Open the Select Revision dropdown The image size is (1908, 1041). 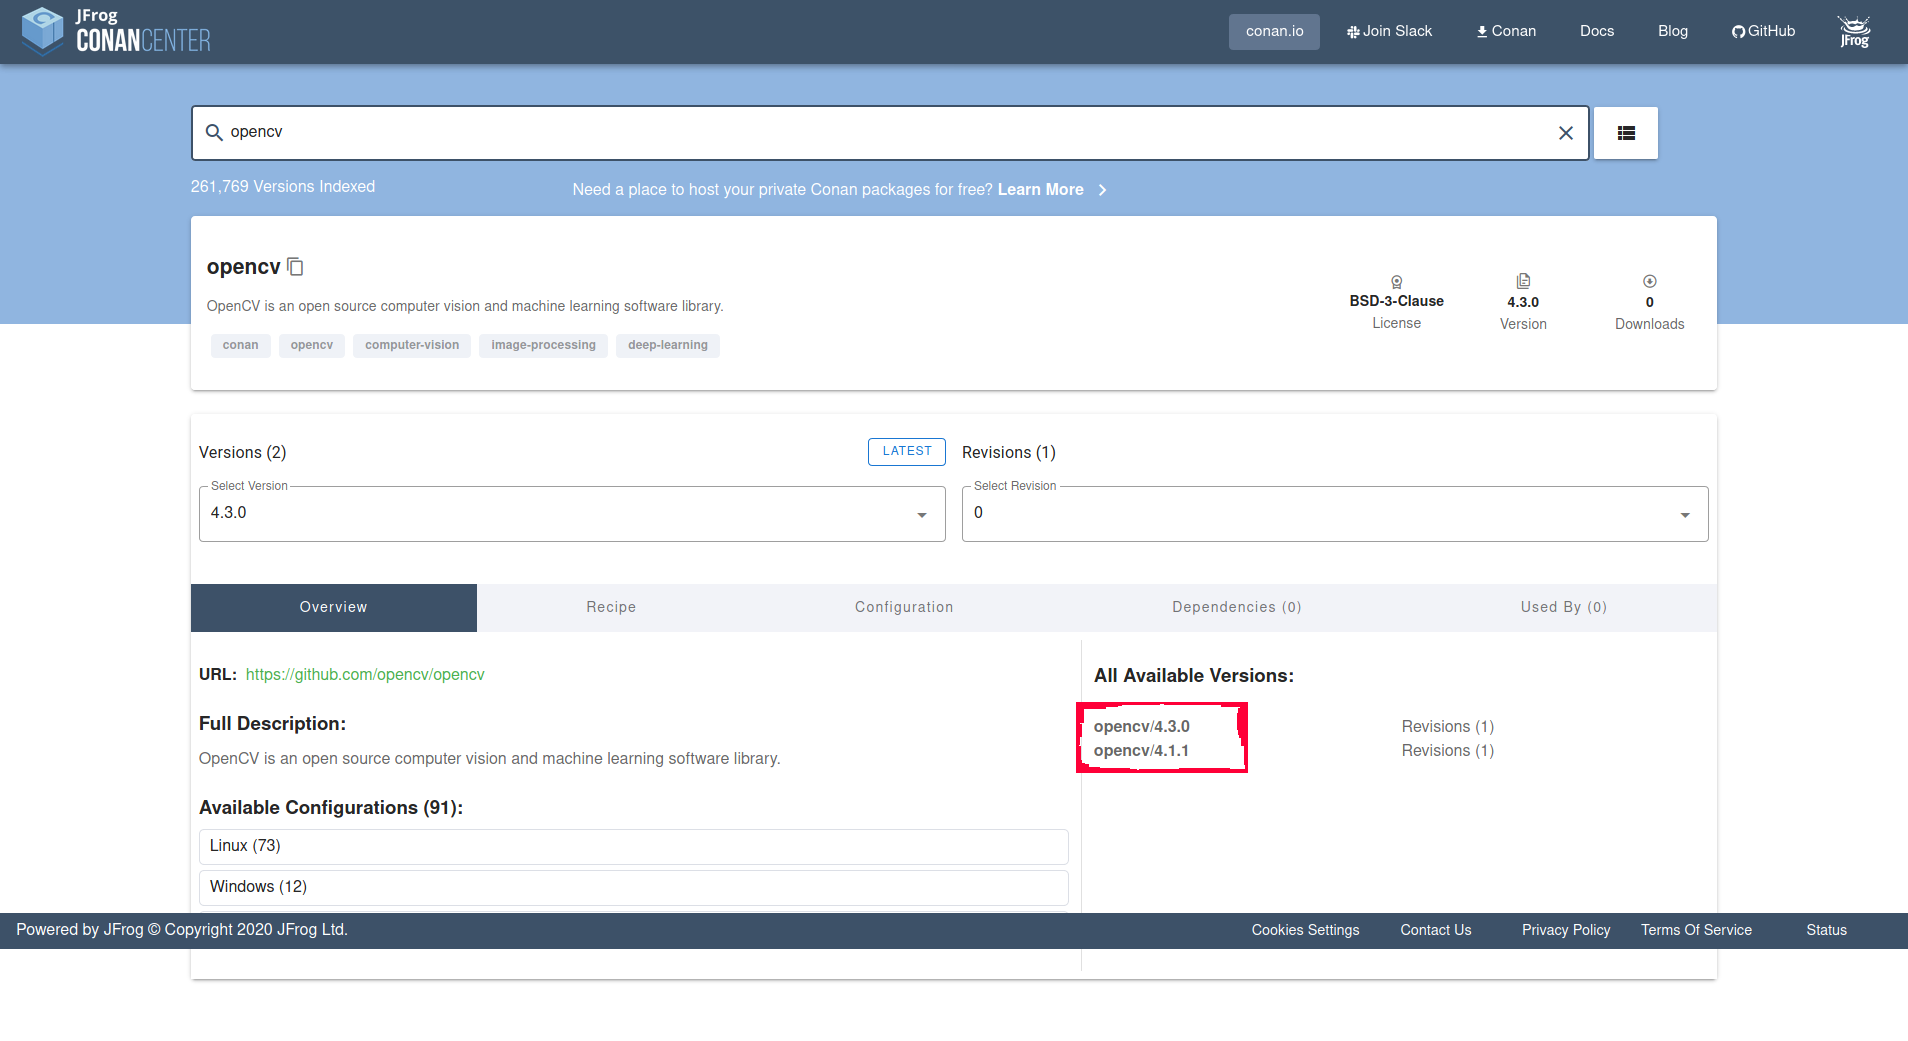coord(1684,513)
